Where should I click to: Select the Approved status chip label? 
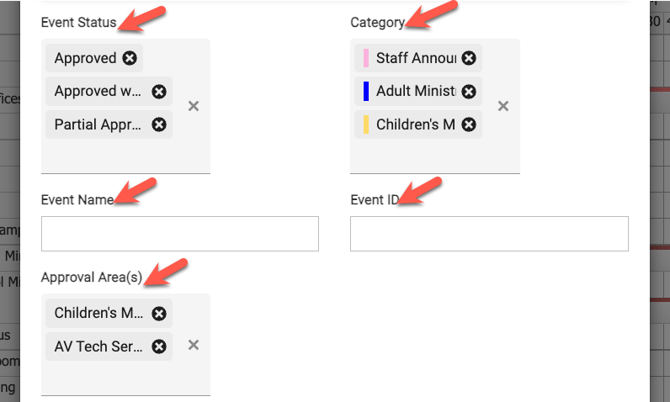point(86,58)
